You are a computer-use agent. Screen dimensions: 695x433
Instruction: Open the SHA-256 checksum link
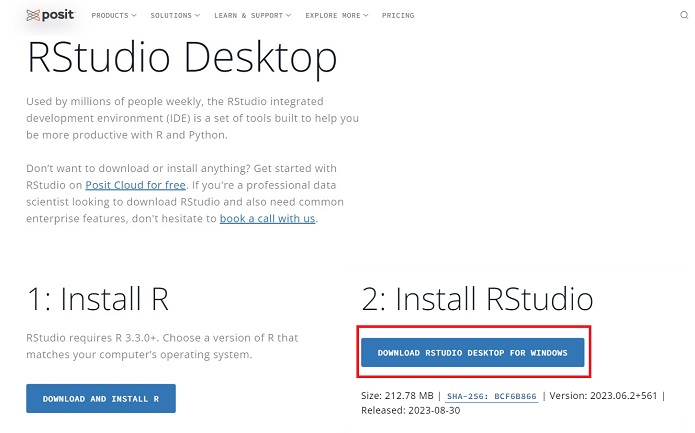click(492, 396)
